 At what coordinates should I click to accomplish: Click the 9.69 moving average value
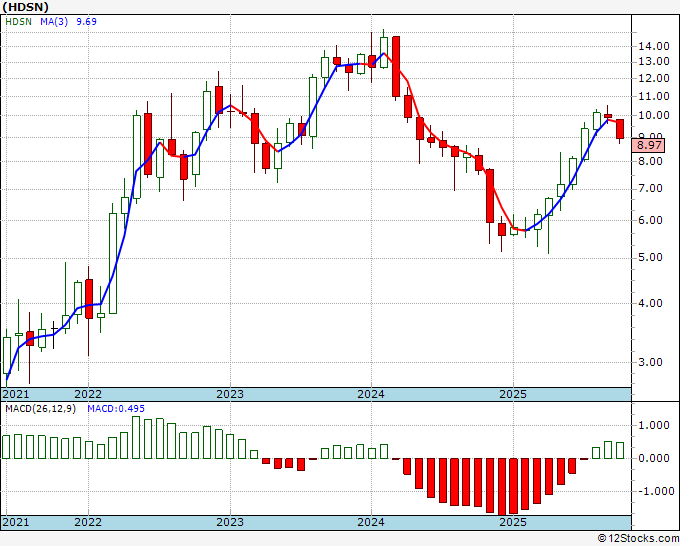(x=86, y=21)
